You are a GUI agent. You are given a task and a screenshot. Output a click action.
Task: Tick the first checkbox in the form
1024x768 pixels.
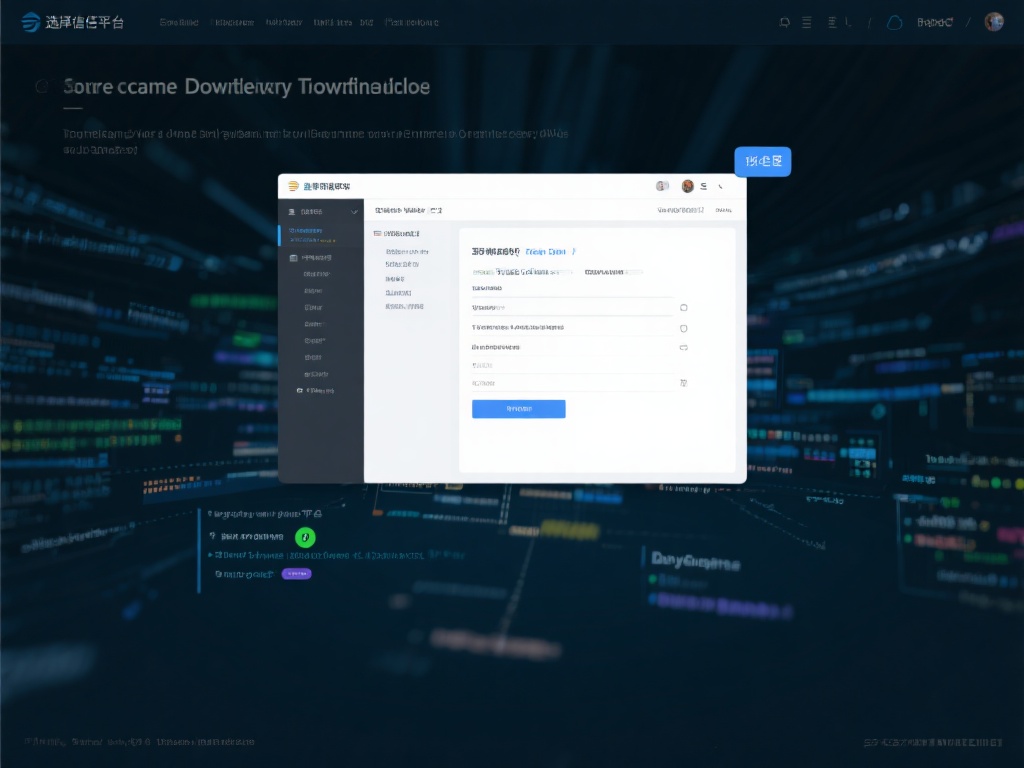tap(684, 308)
